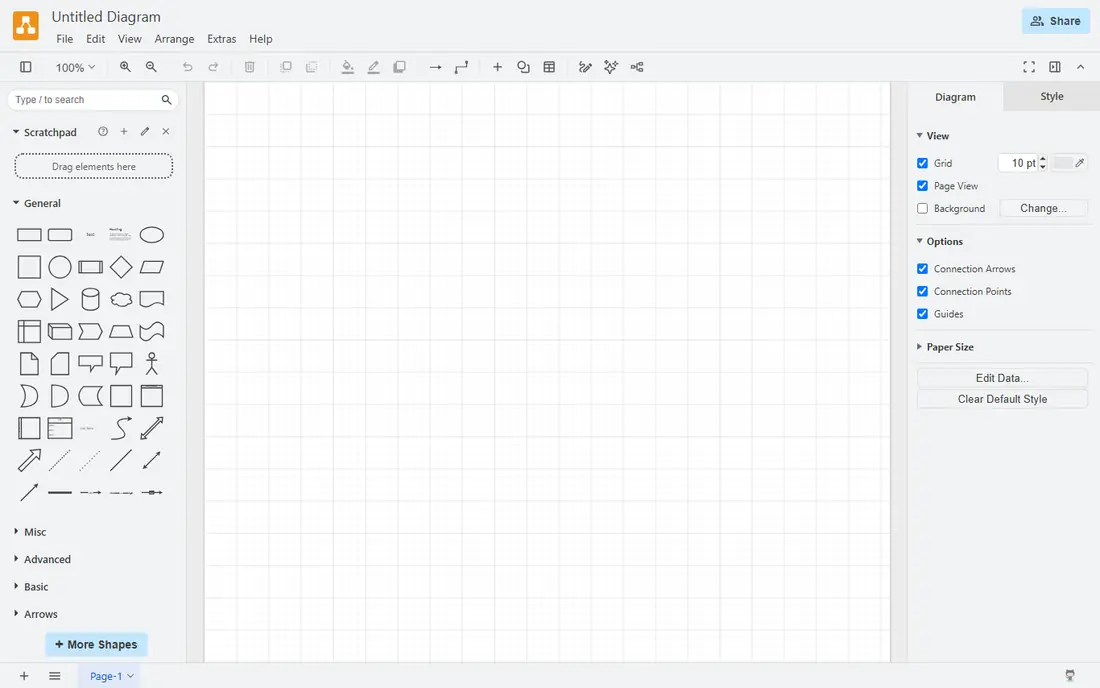Image resolution: width=1100 pixels, height=688 pixels.
Task: Switch to the Style tab
Action: click(x=1052, y=97)
